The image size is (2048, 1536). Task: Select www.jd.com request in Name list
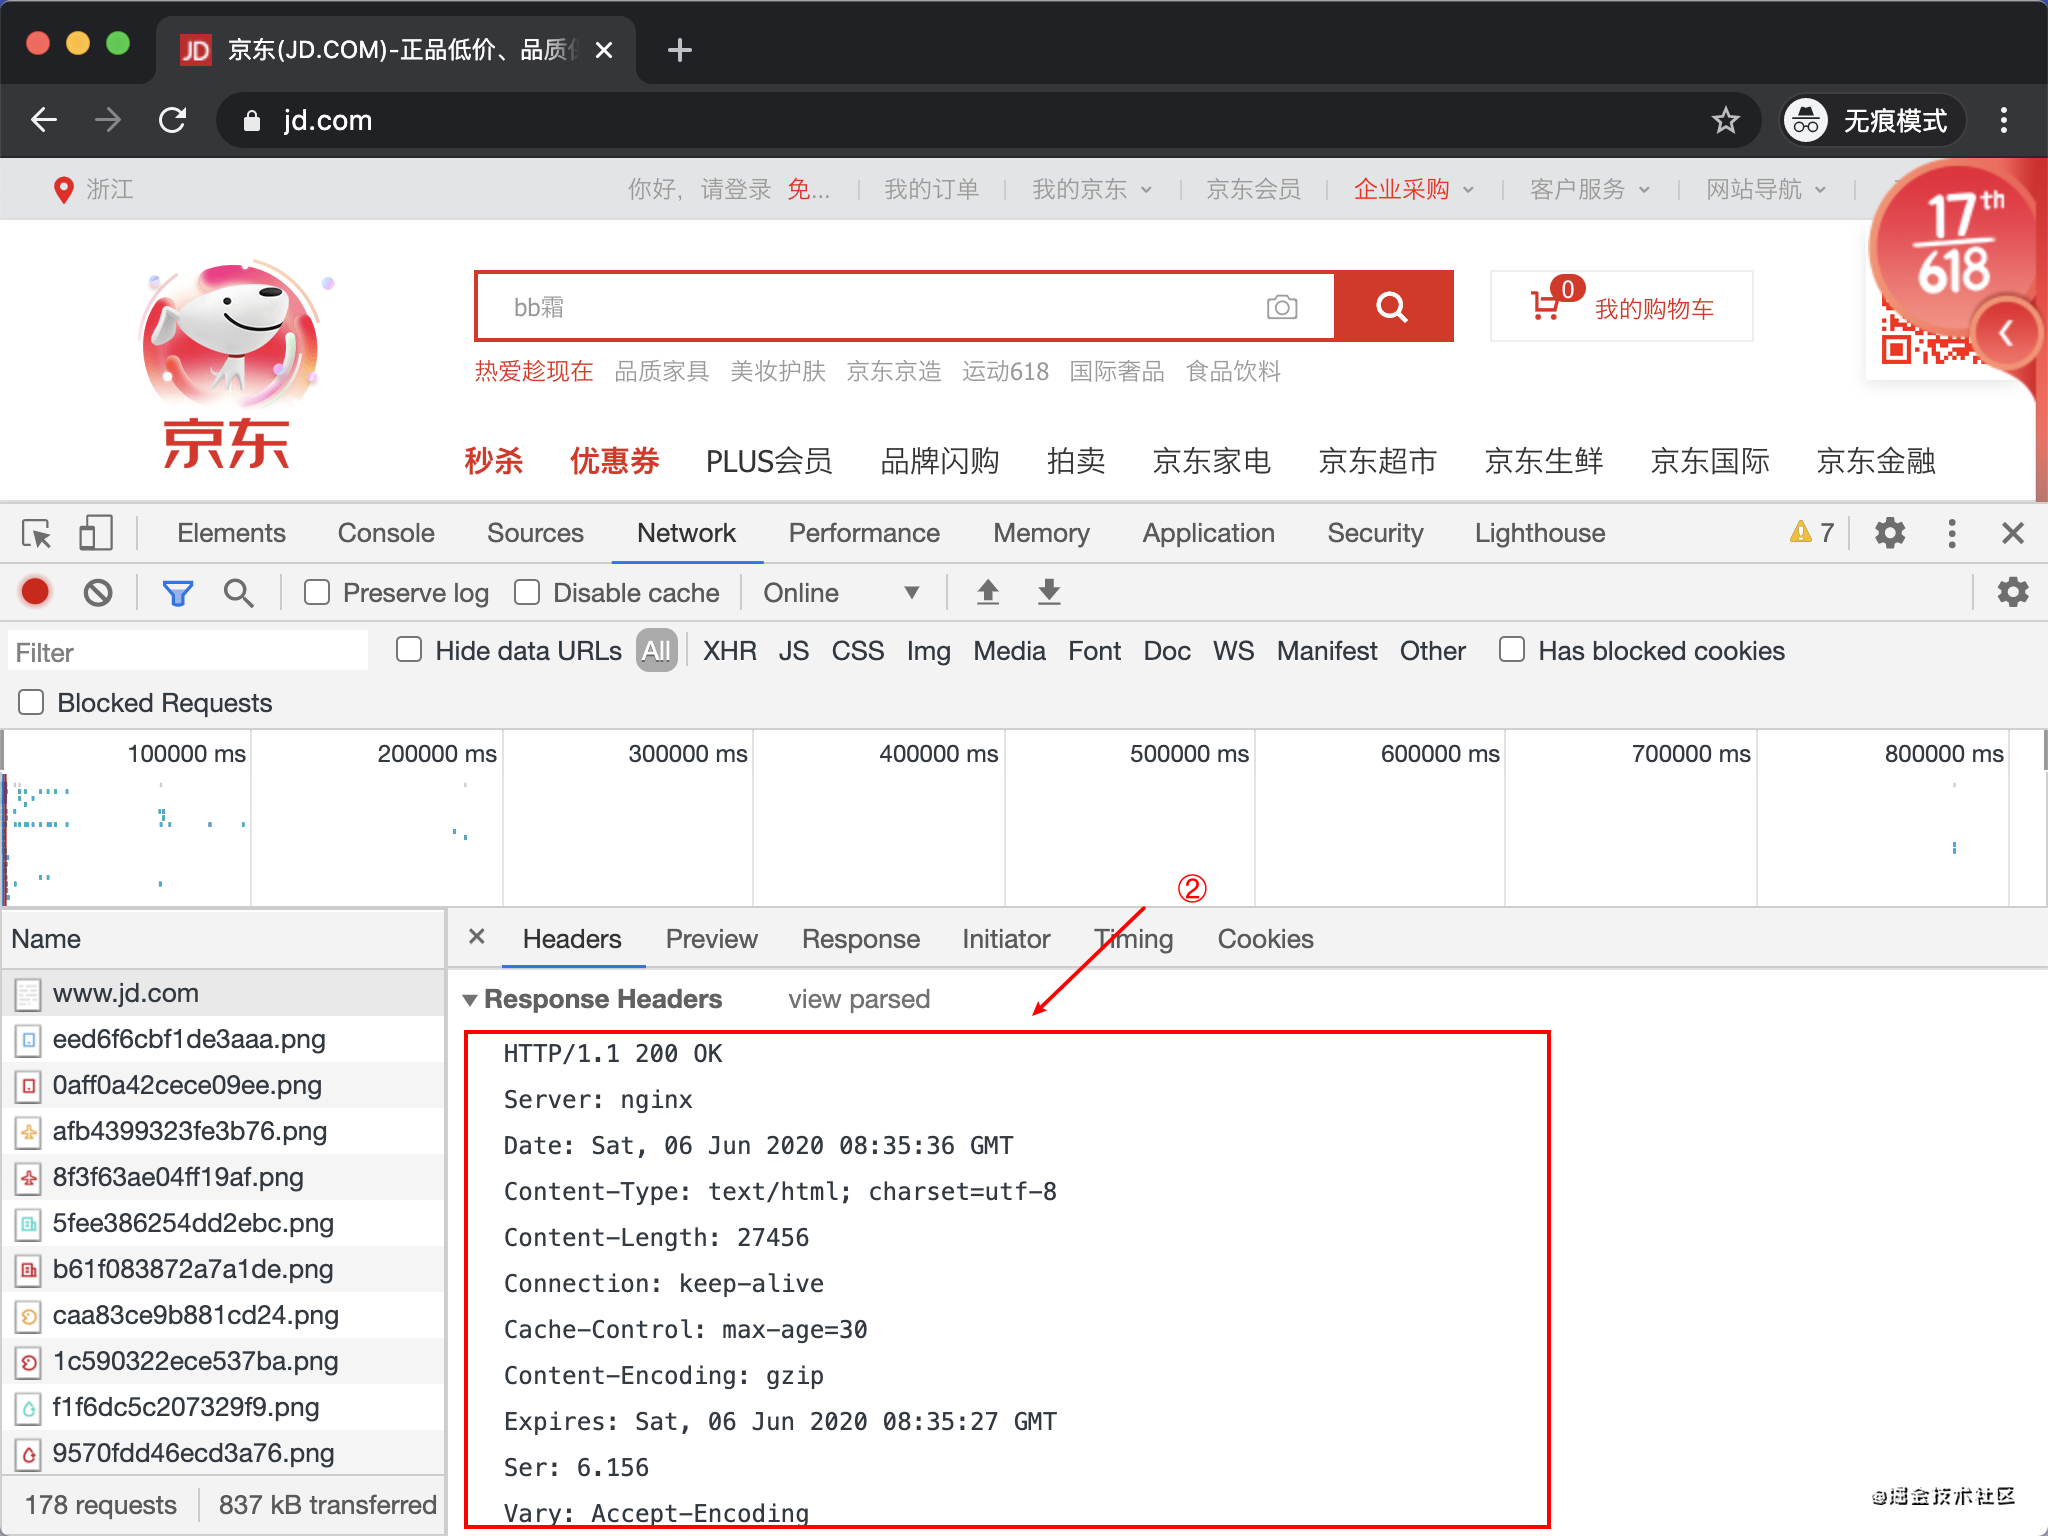pos(126,991)
